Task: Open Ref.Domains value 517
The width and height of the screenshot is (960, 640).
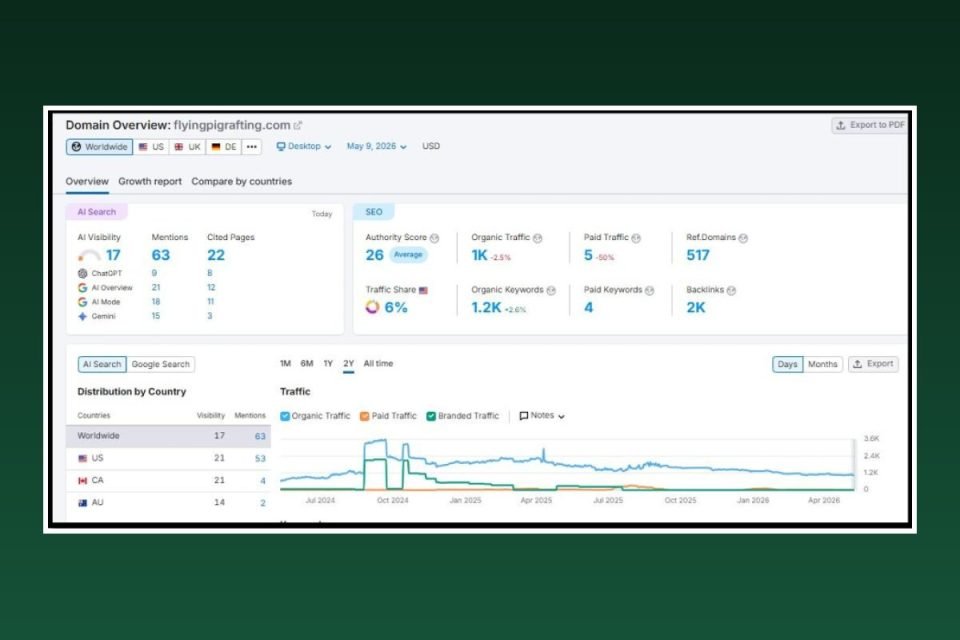Action: click(697, 255)
